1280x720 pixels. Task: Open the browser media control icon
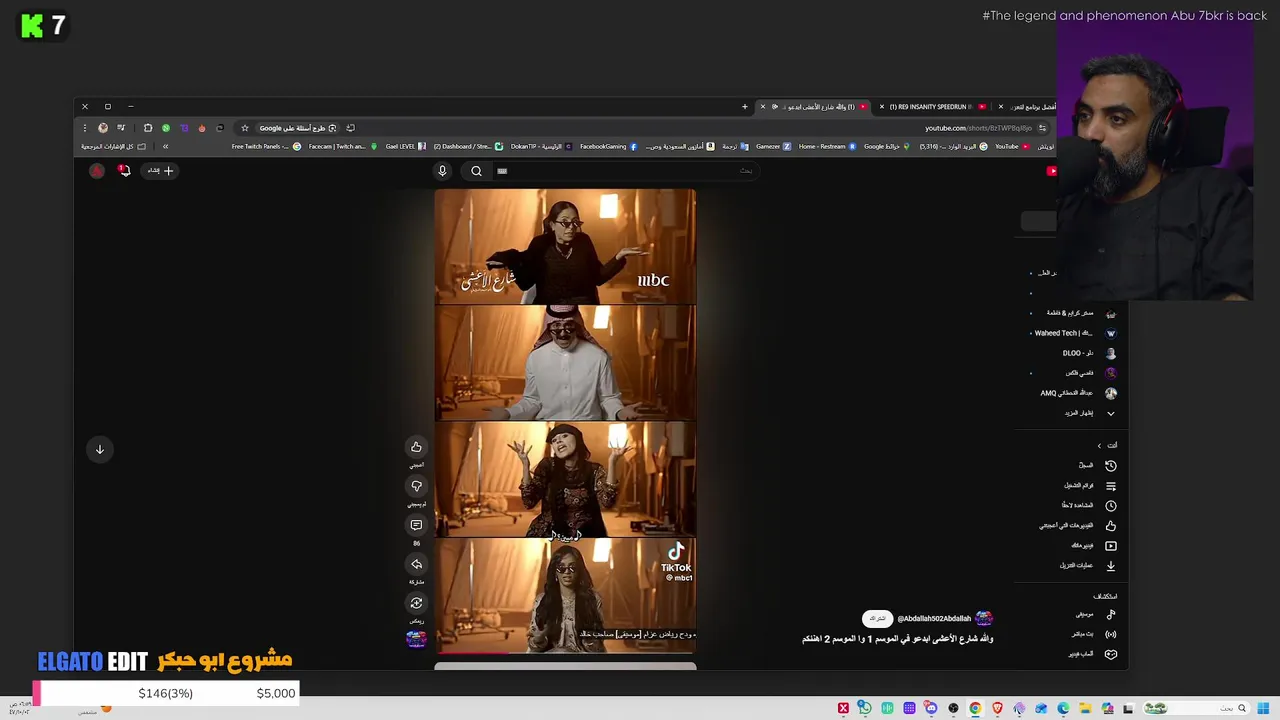121,128
